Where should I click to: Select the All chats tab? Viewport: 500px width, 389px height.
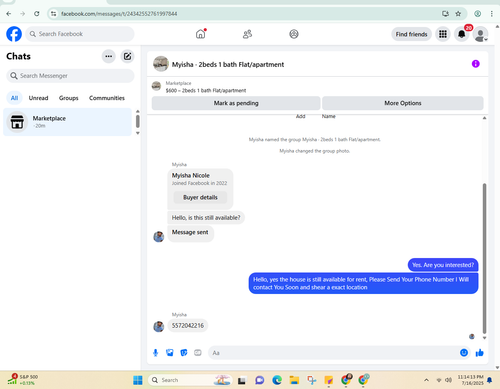(14, 98)
